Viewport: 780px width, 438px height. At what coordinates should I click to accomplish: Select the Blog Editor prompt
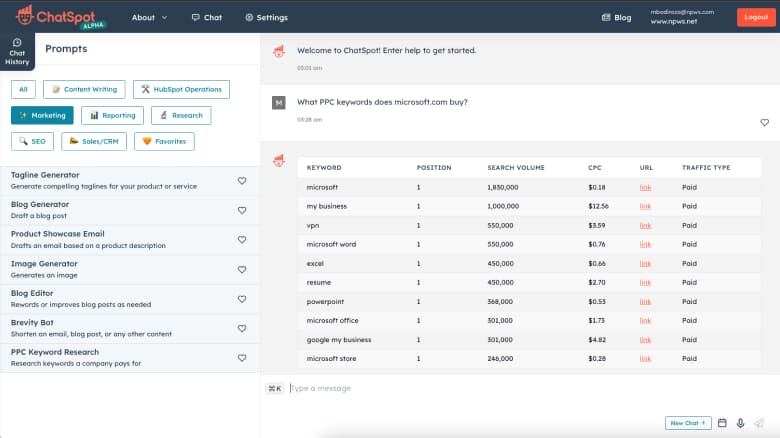(x=130, y=299)
